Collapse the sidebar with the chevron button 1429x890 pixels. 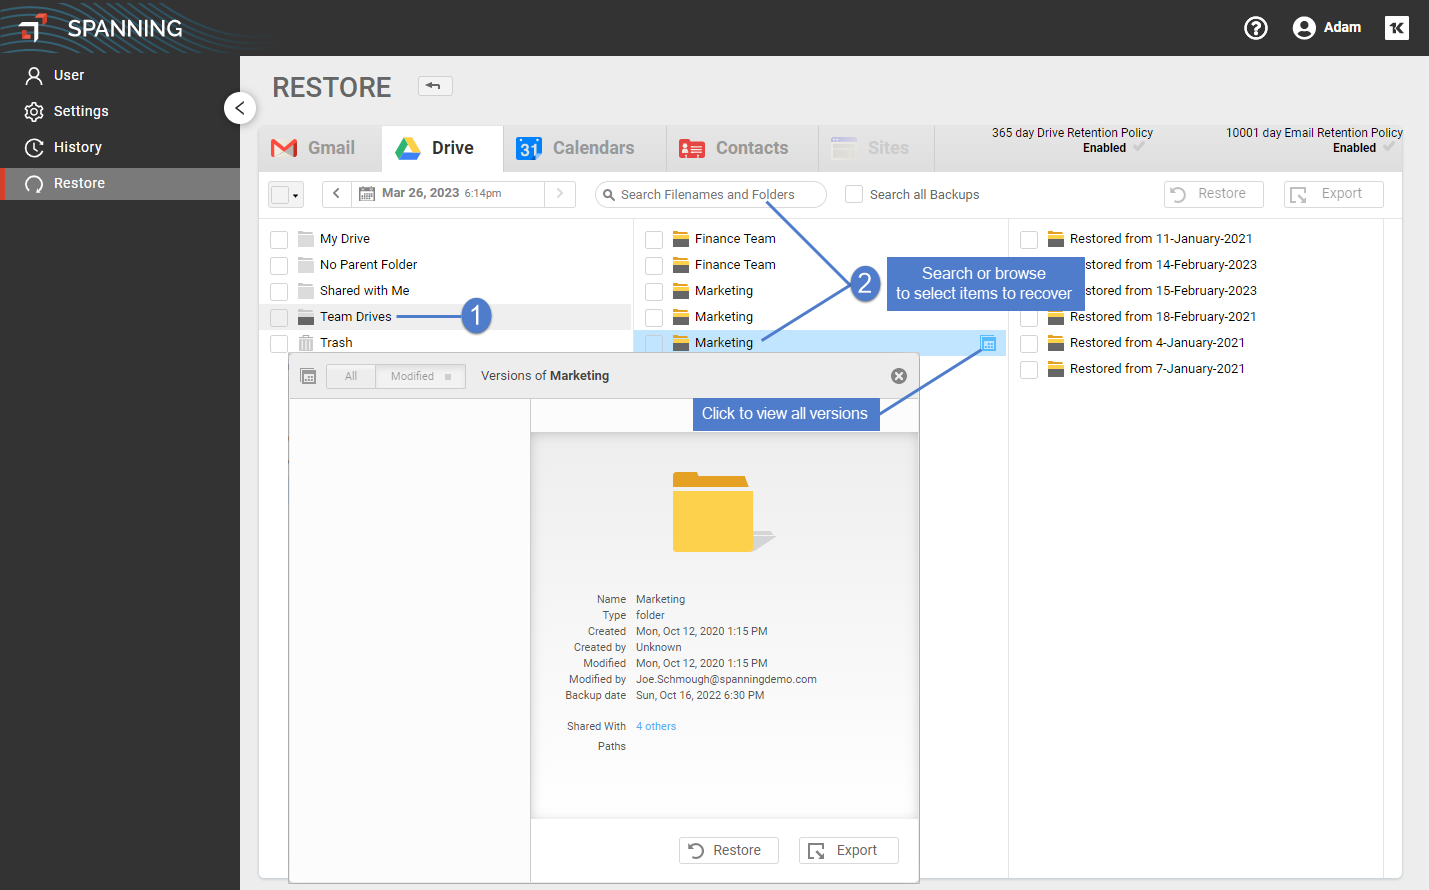pos(240,108)
